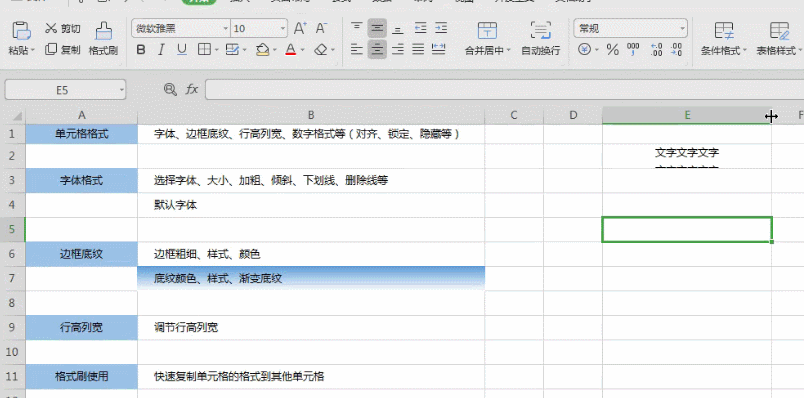The height and width of the screenshot is (398, 804).
Task: Open the number format dropdown 常规
Action: click(682, 29)
